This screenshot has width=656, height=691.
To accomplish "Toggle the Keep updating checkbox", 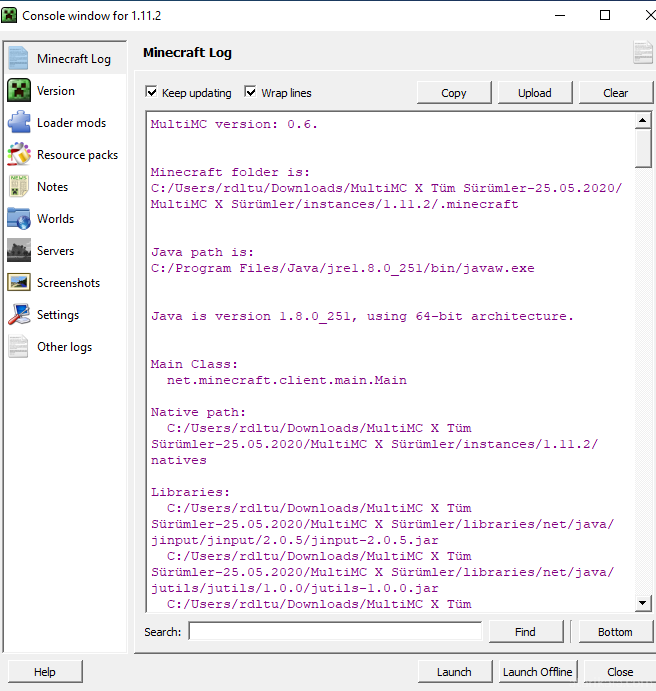I will (151, 92).
